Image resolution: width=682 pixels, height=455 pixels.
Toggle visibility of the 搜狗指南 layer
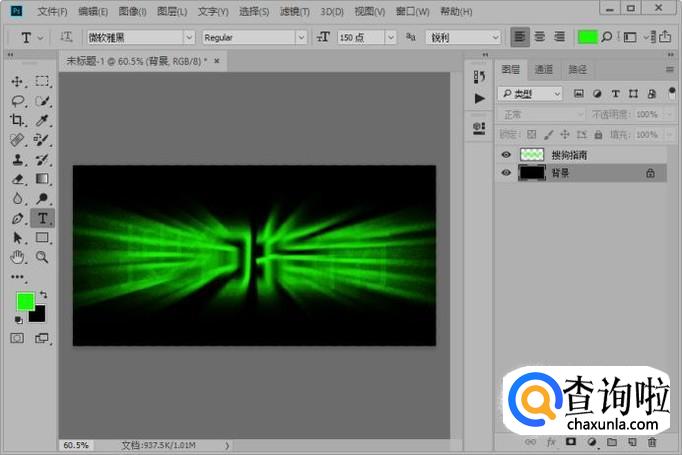tap(505, 155)
